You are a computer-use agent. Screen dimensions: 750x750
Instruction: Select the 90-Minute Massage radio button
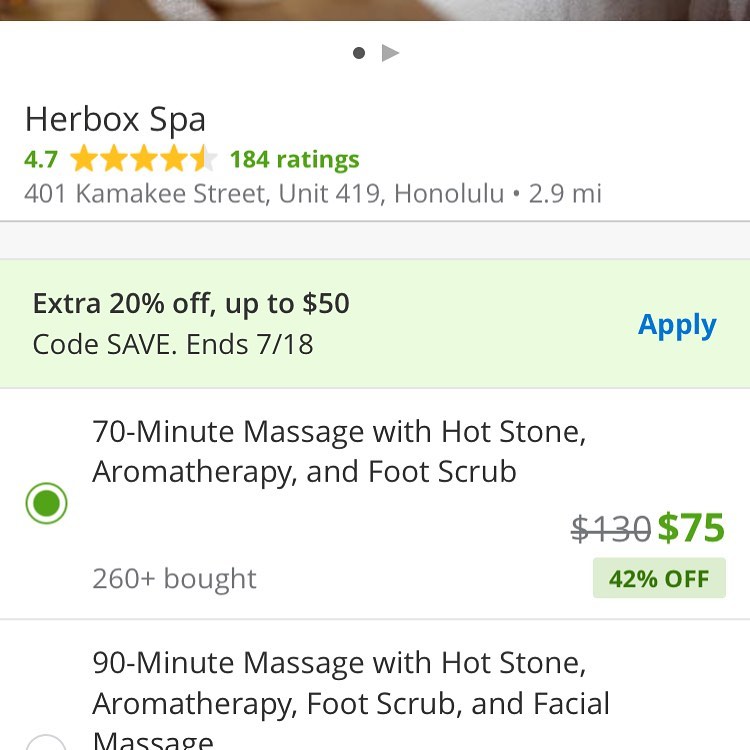pos(46,743)
